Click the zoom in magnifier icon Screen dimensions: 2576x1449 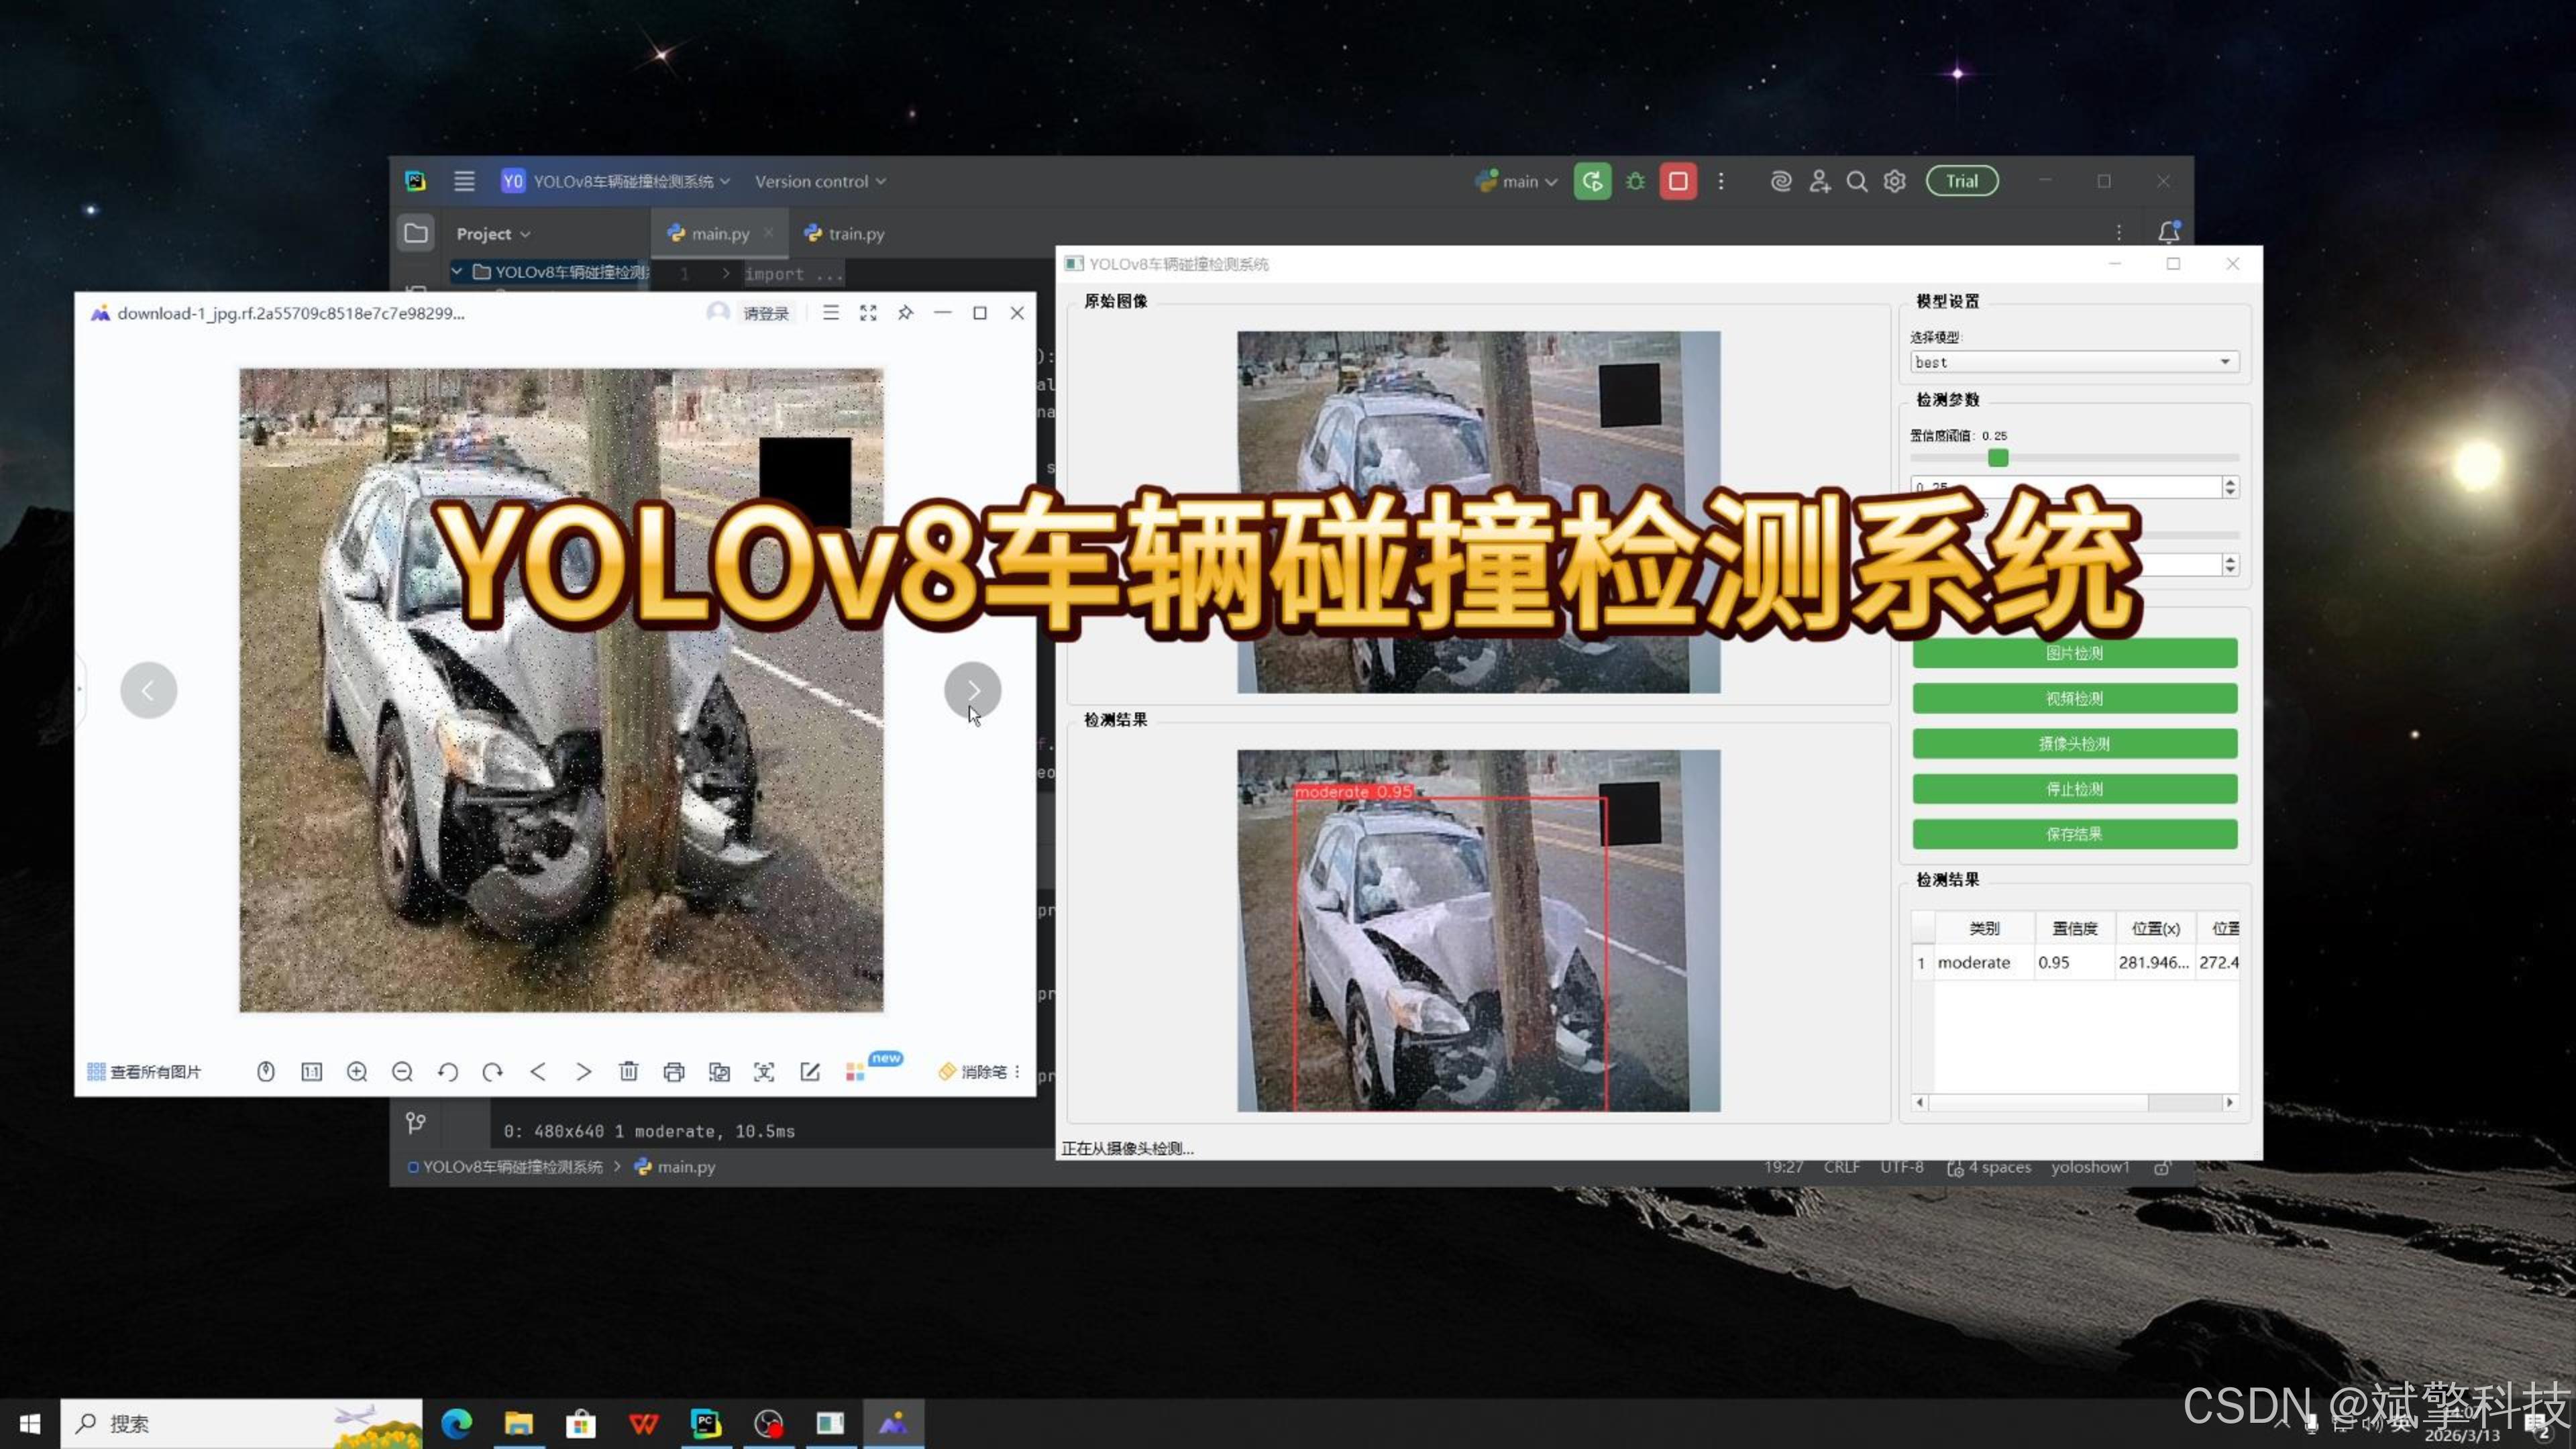click(357, 1072)
